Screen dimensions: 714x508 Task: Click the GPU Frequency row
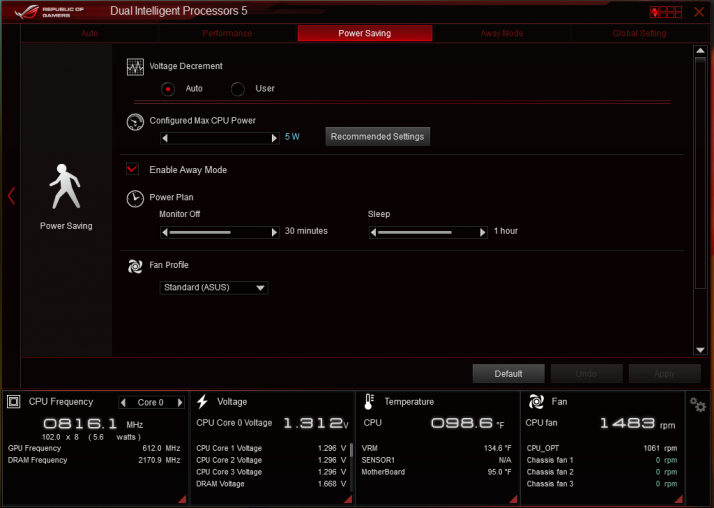(x=94, y=448)
